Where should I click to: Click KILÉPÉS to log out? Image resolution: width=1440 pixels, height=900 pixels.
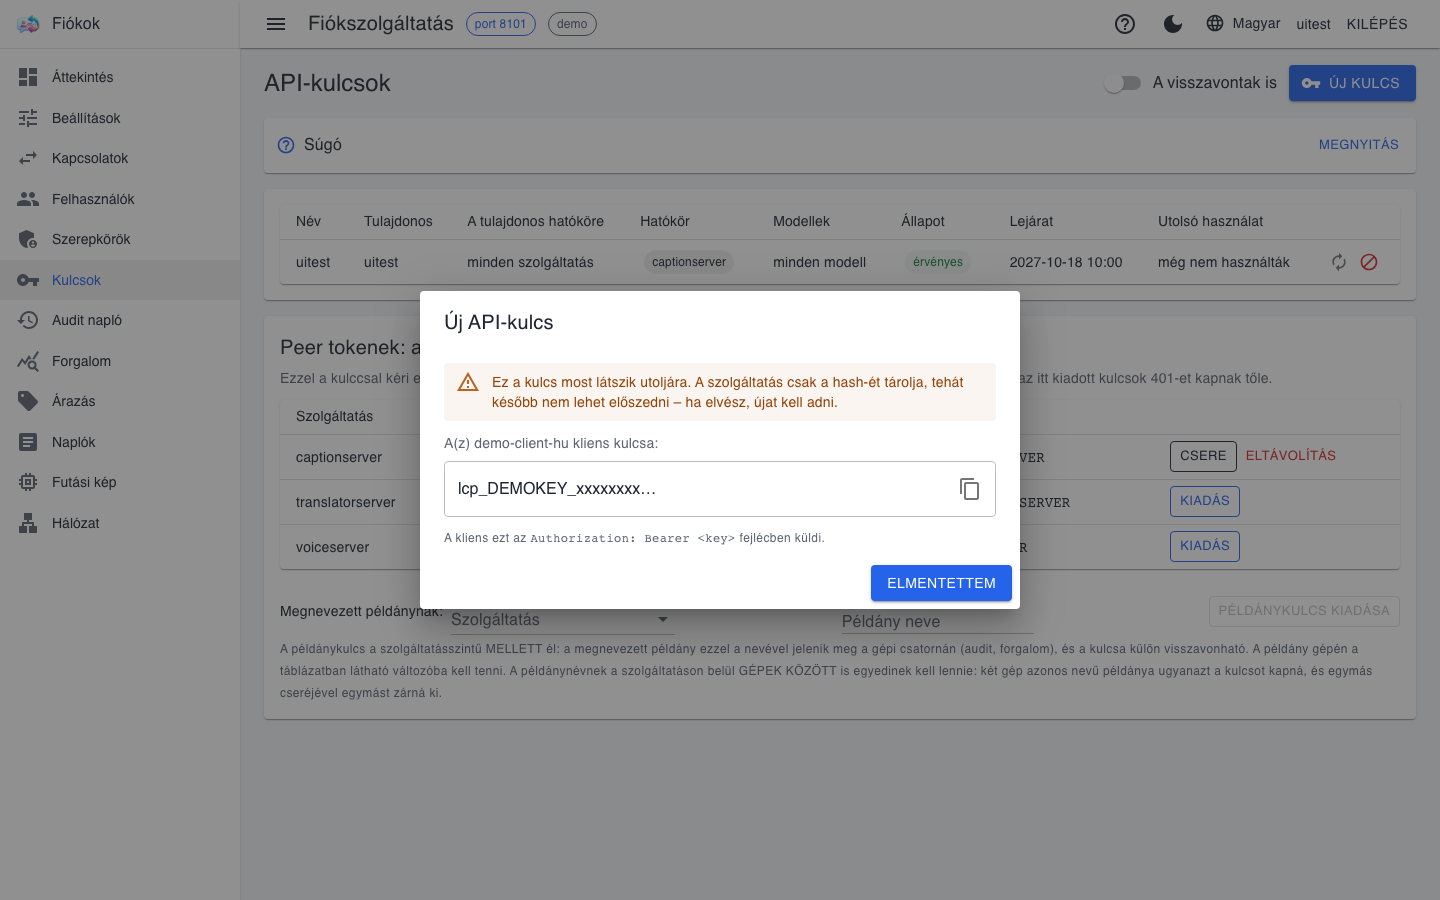1377,24
